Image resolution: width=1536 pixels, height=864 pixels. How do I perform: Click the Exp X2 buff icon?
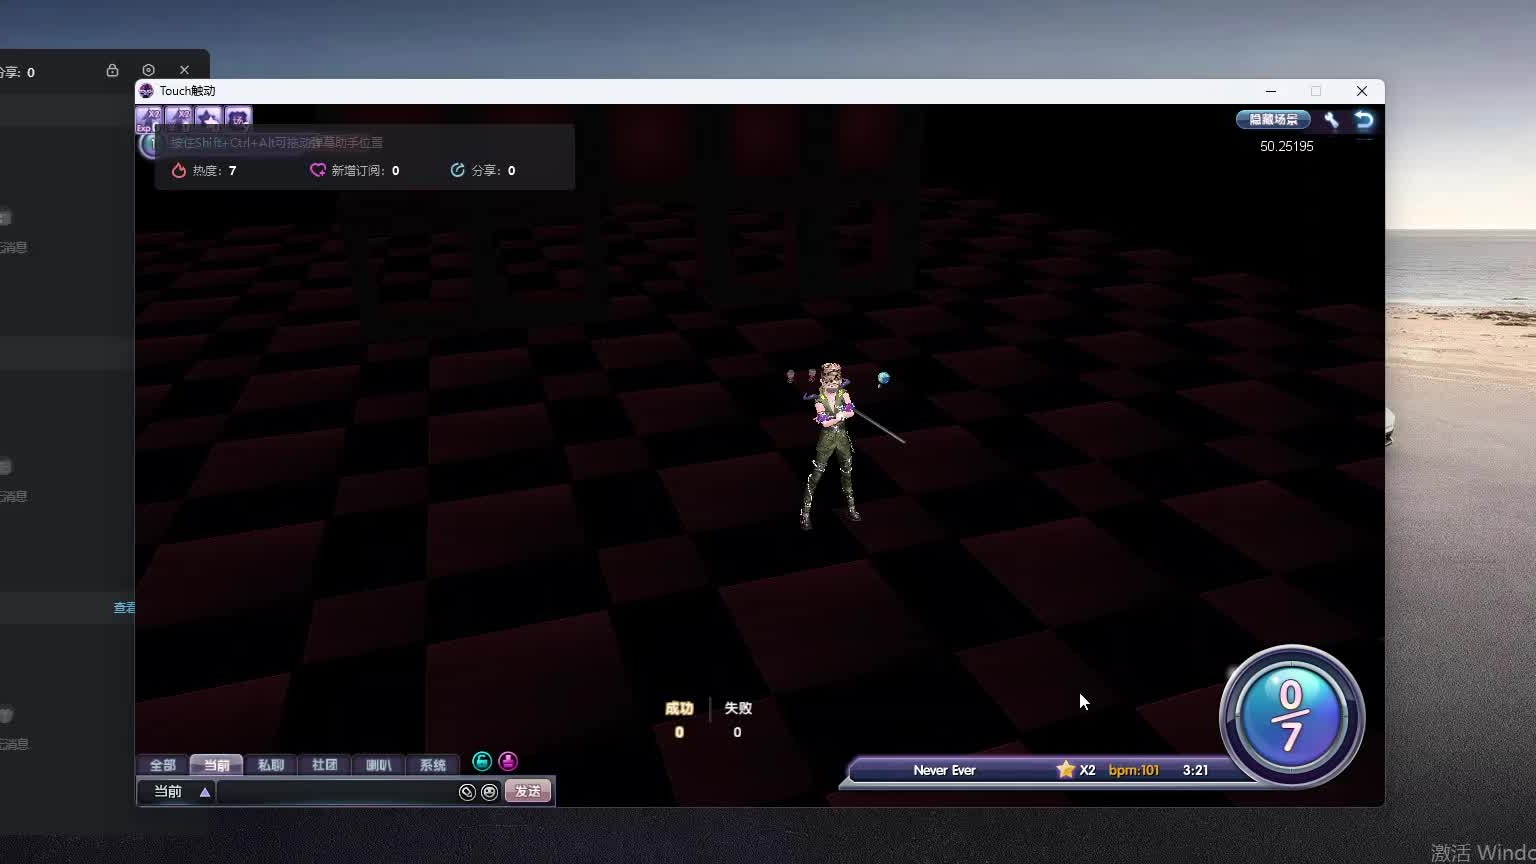[x=148, y=119]
